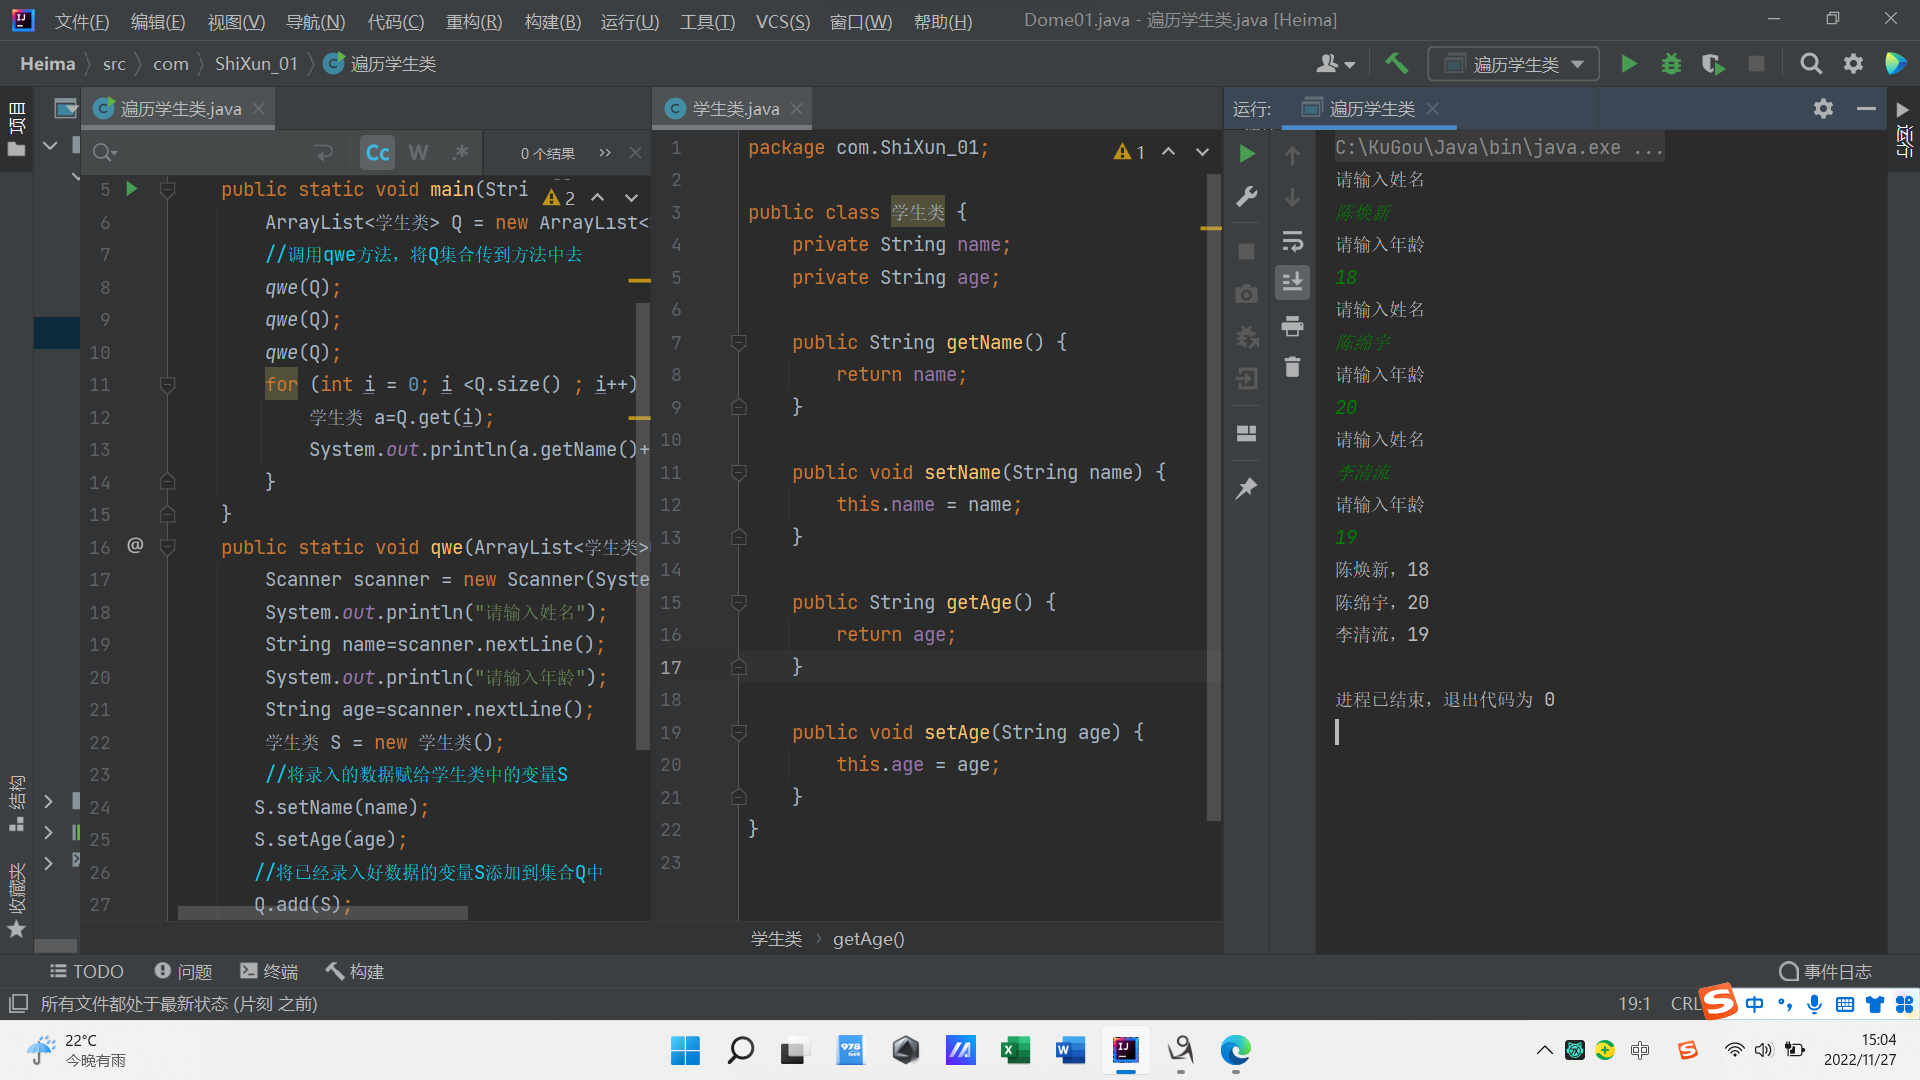Toggle Soft-Wrap in run console
Image resolution: width=1920 pixels, height=1080 pixels.
1292,241
